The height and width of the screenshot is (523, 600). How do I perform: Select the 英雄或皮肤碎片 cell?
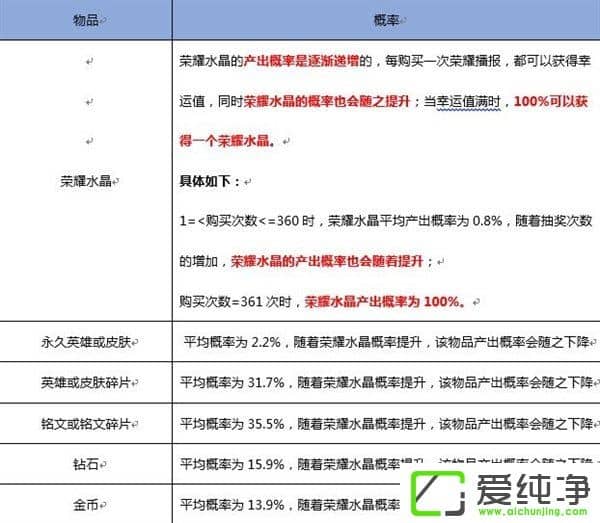coord(86,383)
